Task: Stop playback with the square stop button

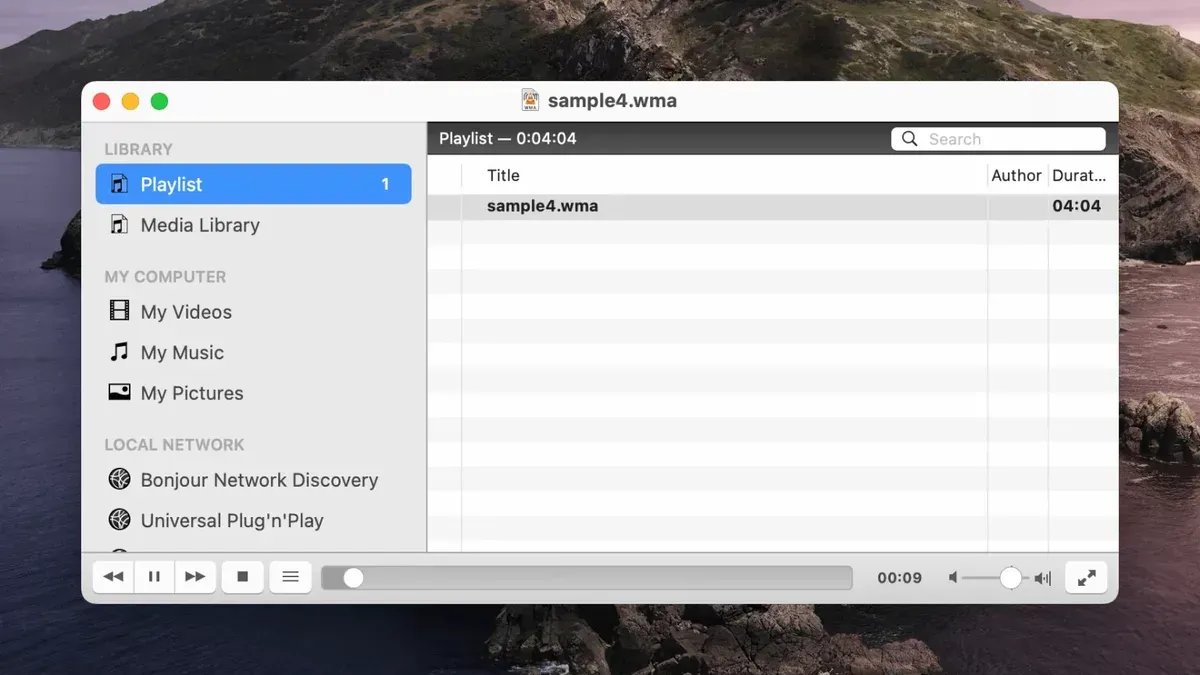Action: coord(242,577)
